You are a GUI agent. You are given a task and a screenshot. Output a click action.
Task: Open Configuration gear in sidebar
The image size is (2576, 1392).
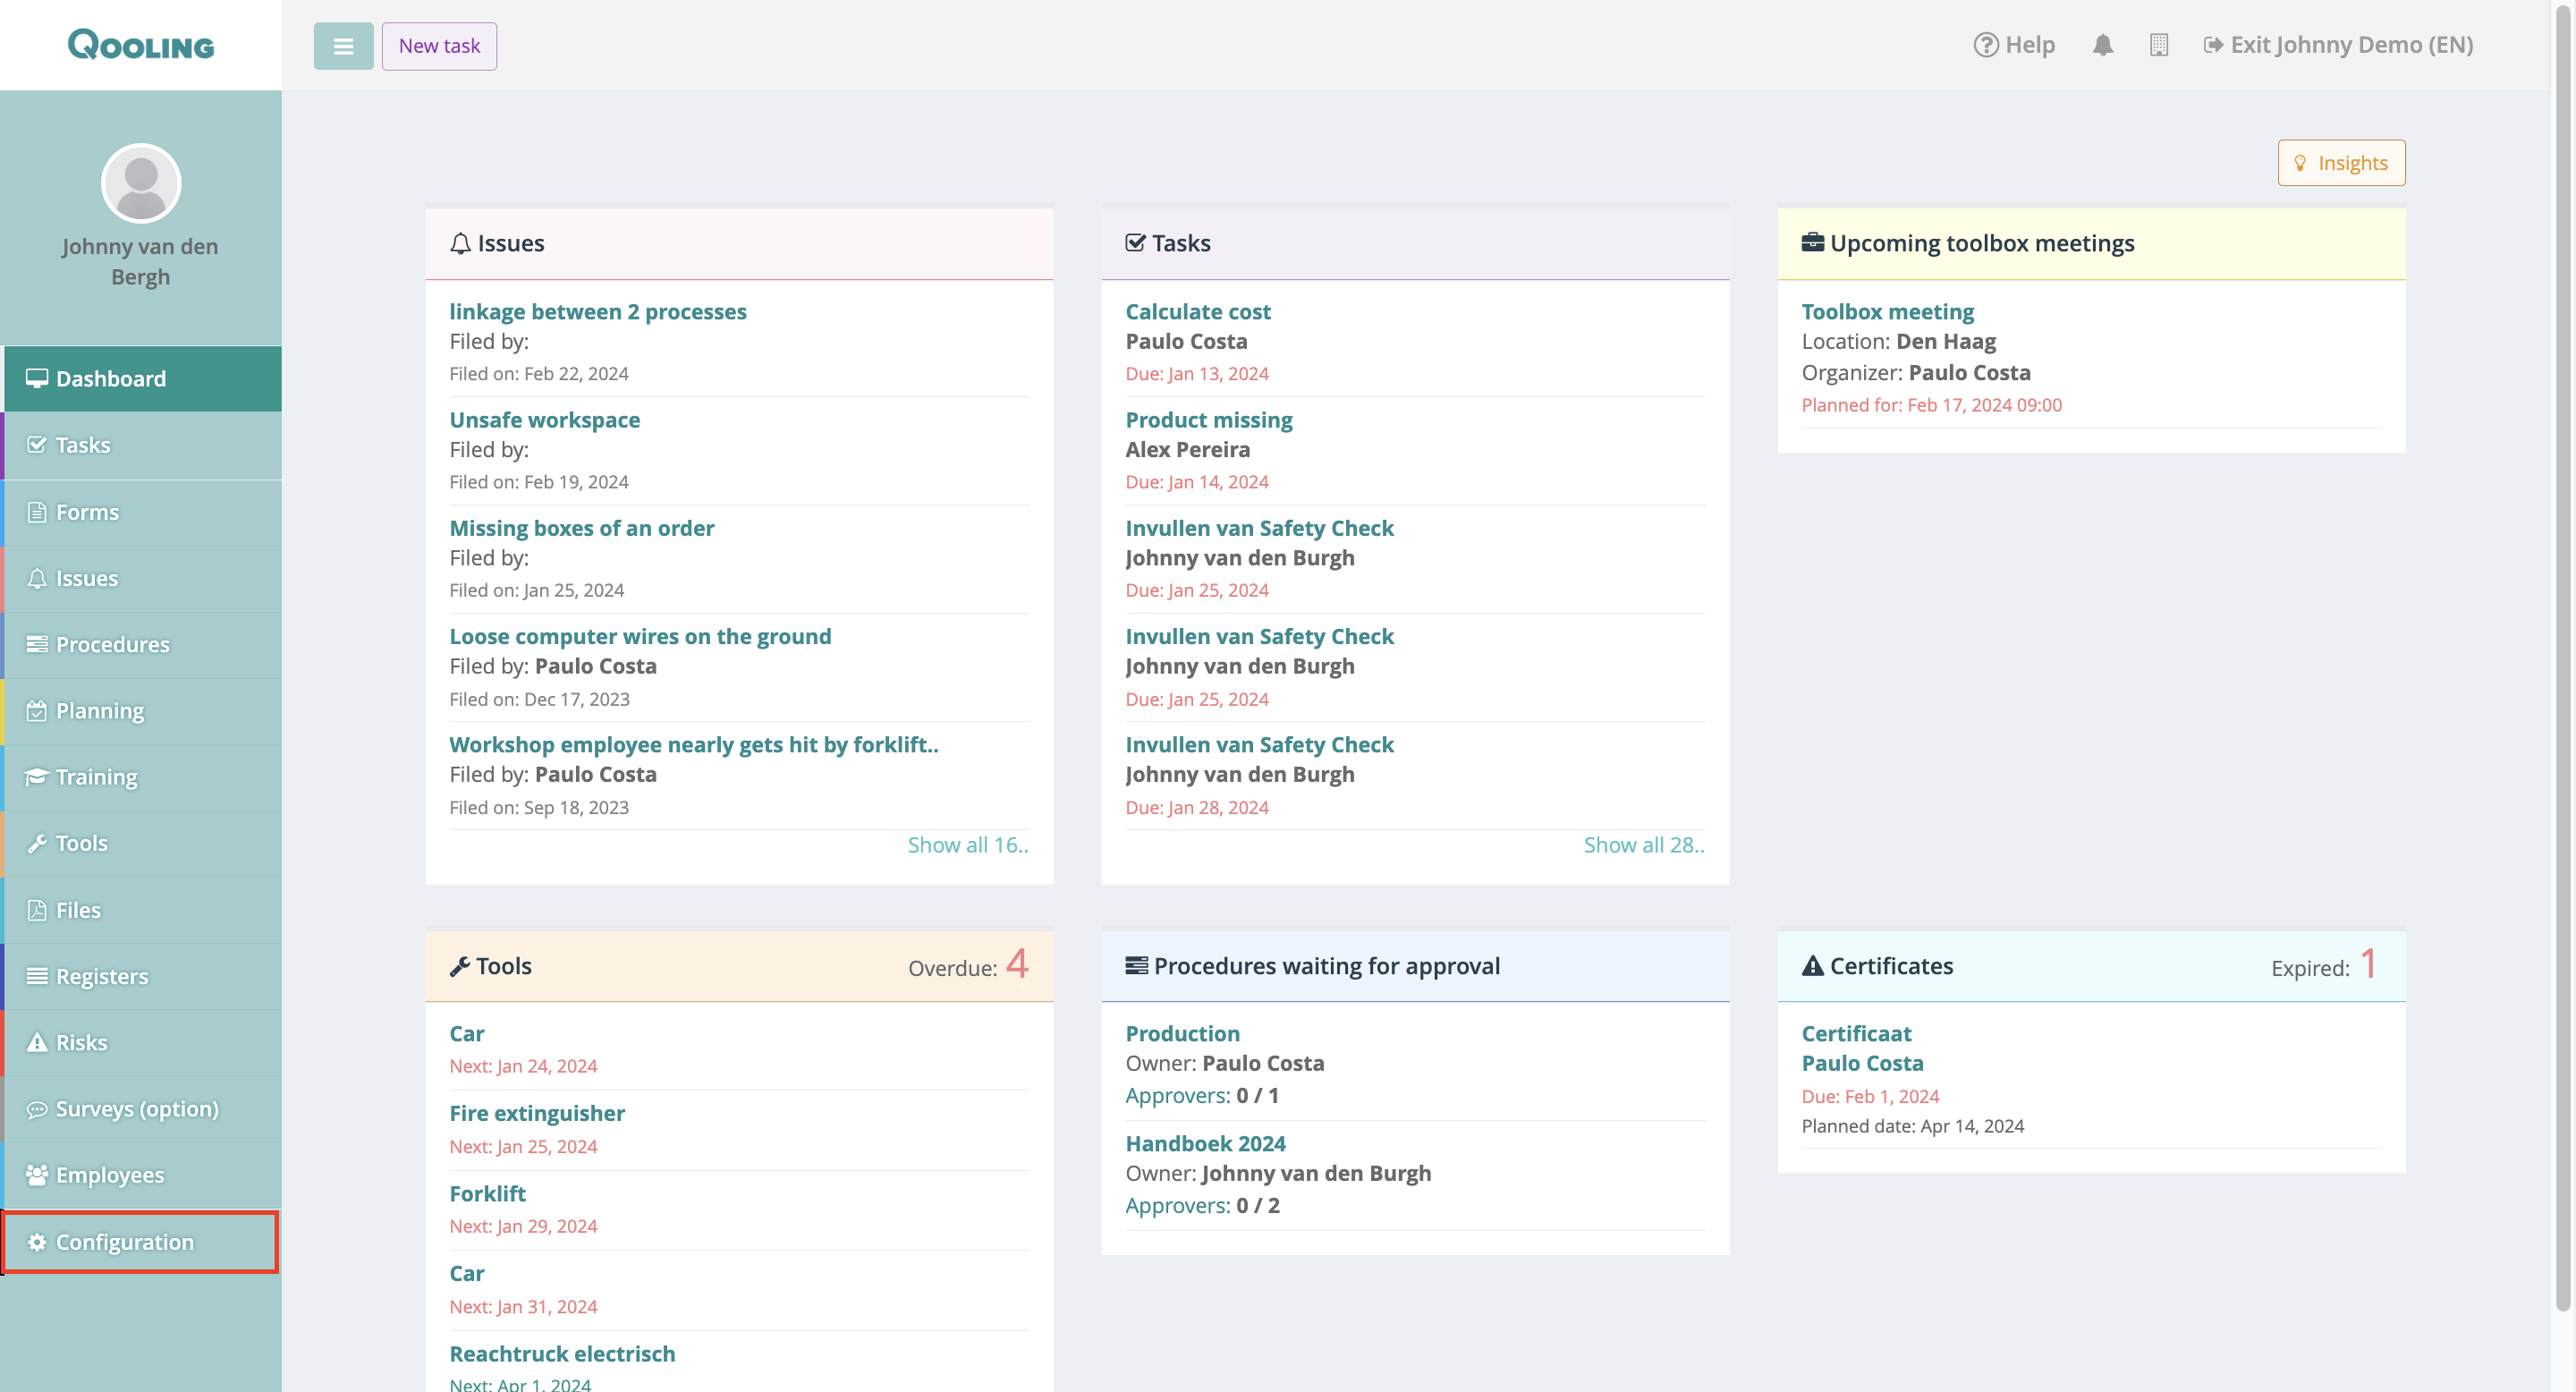(x=125, y=1241)
